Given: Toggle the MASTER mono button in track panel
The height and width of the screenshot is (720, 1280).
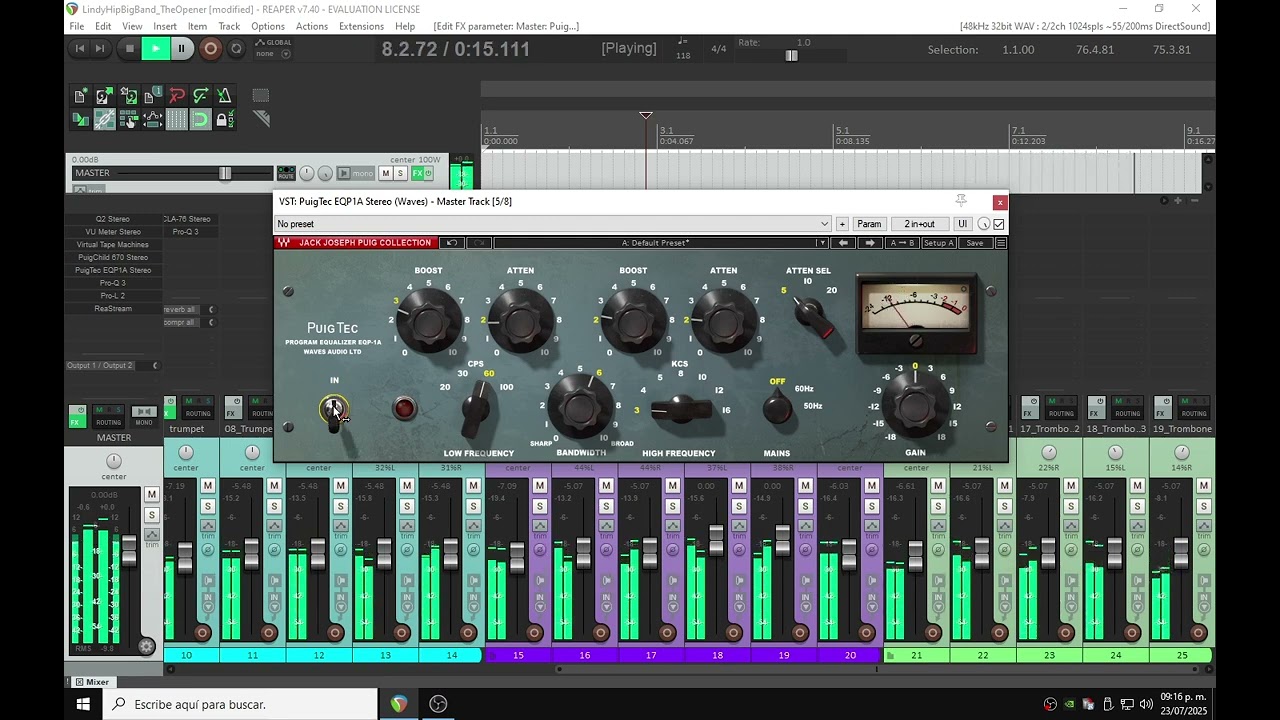Looking at the screenshot, I should [x=355, y=173].
